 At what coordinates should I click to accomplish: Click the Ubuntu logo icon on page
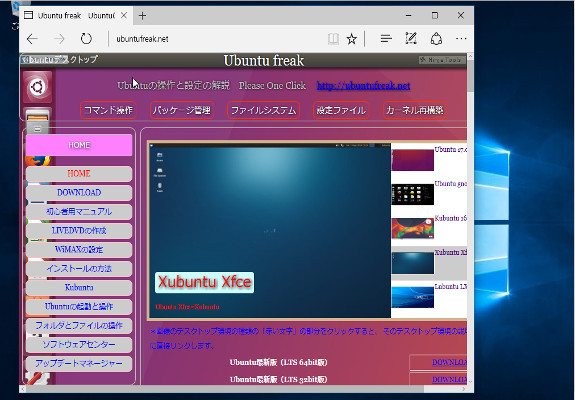coord(37,87)
